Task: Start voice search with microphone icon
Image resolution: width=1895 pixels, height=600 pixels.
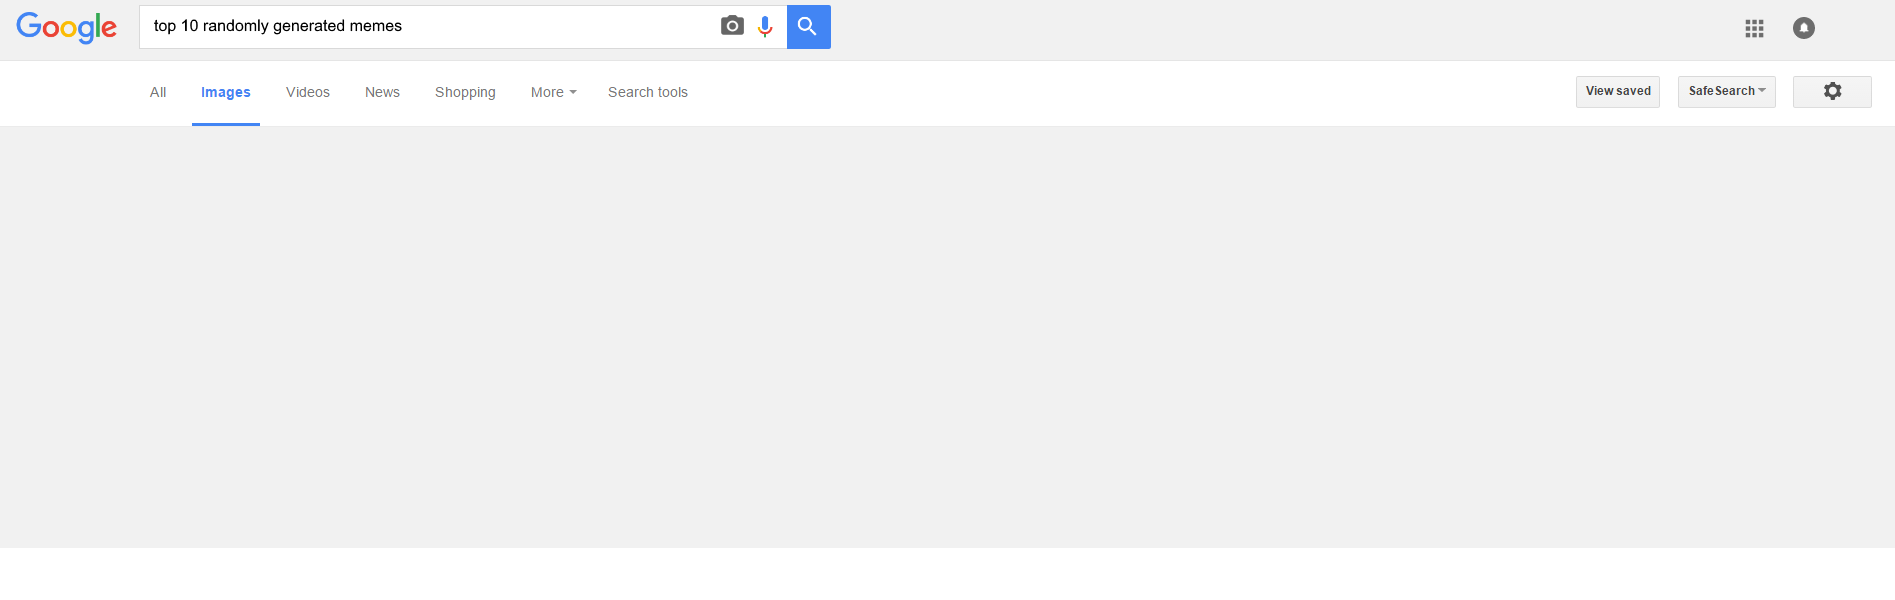Action: [x=765, y=26]
